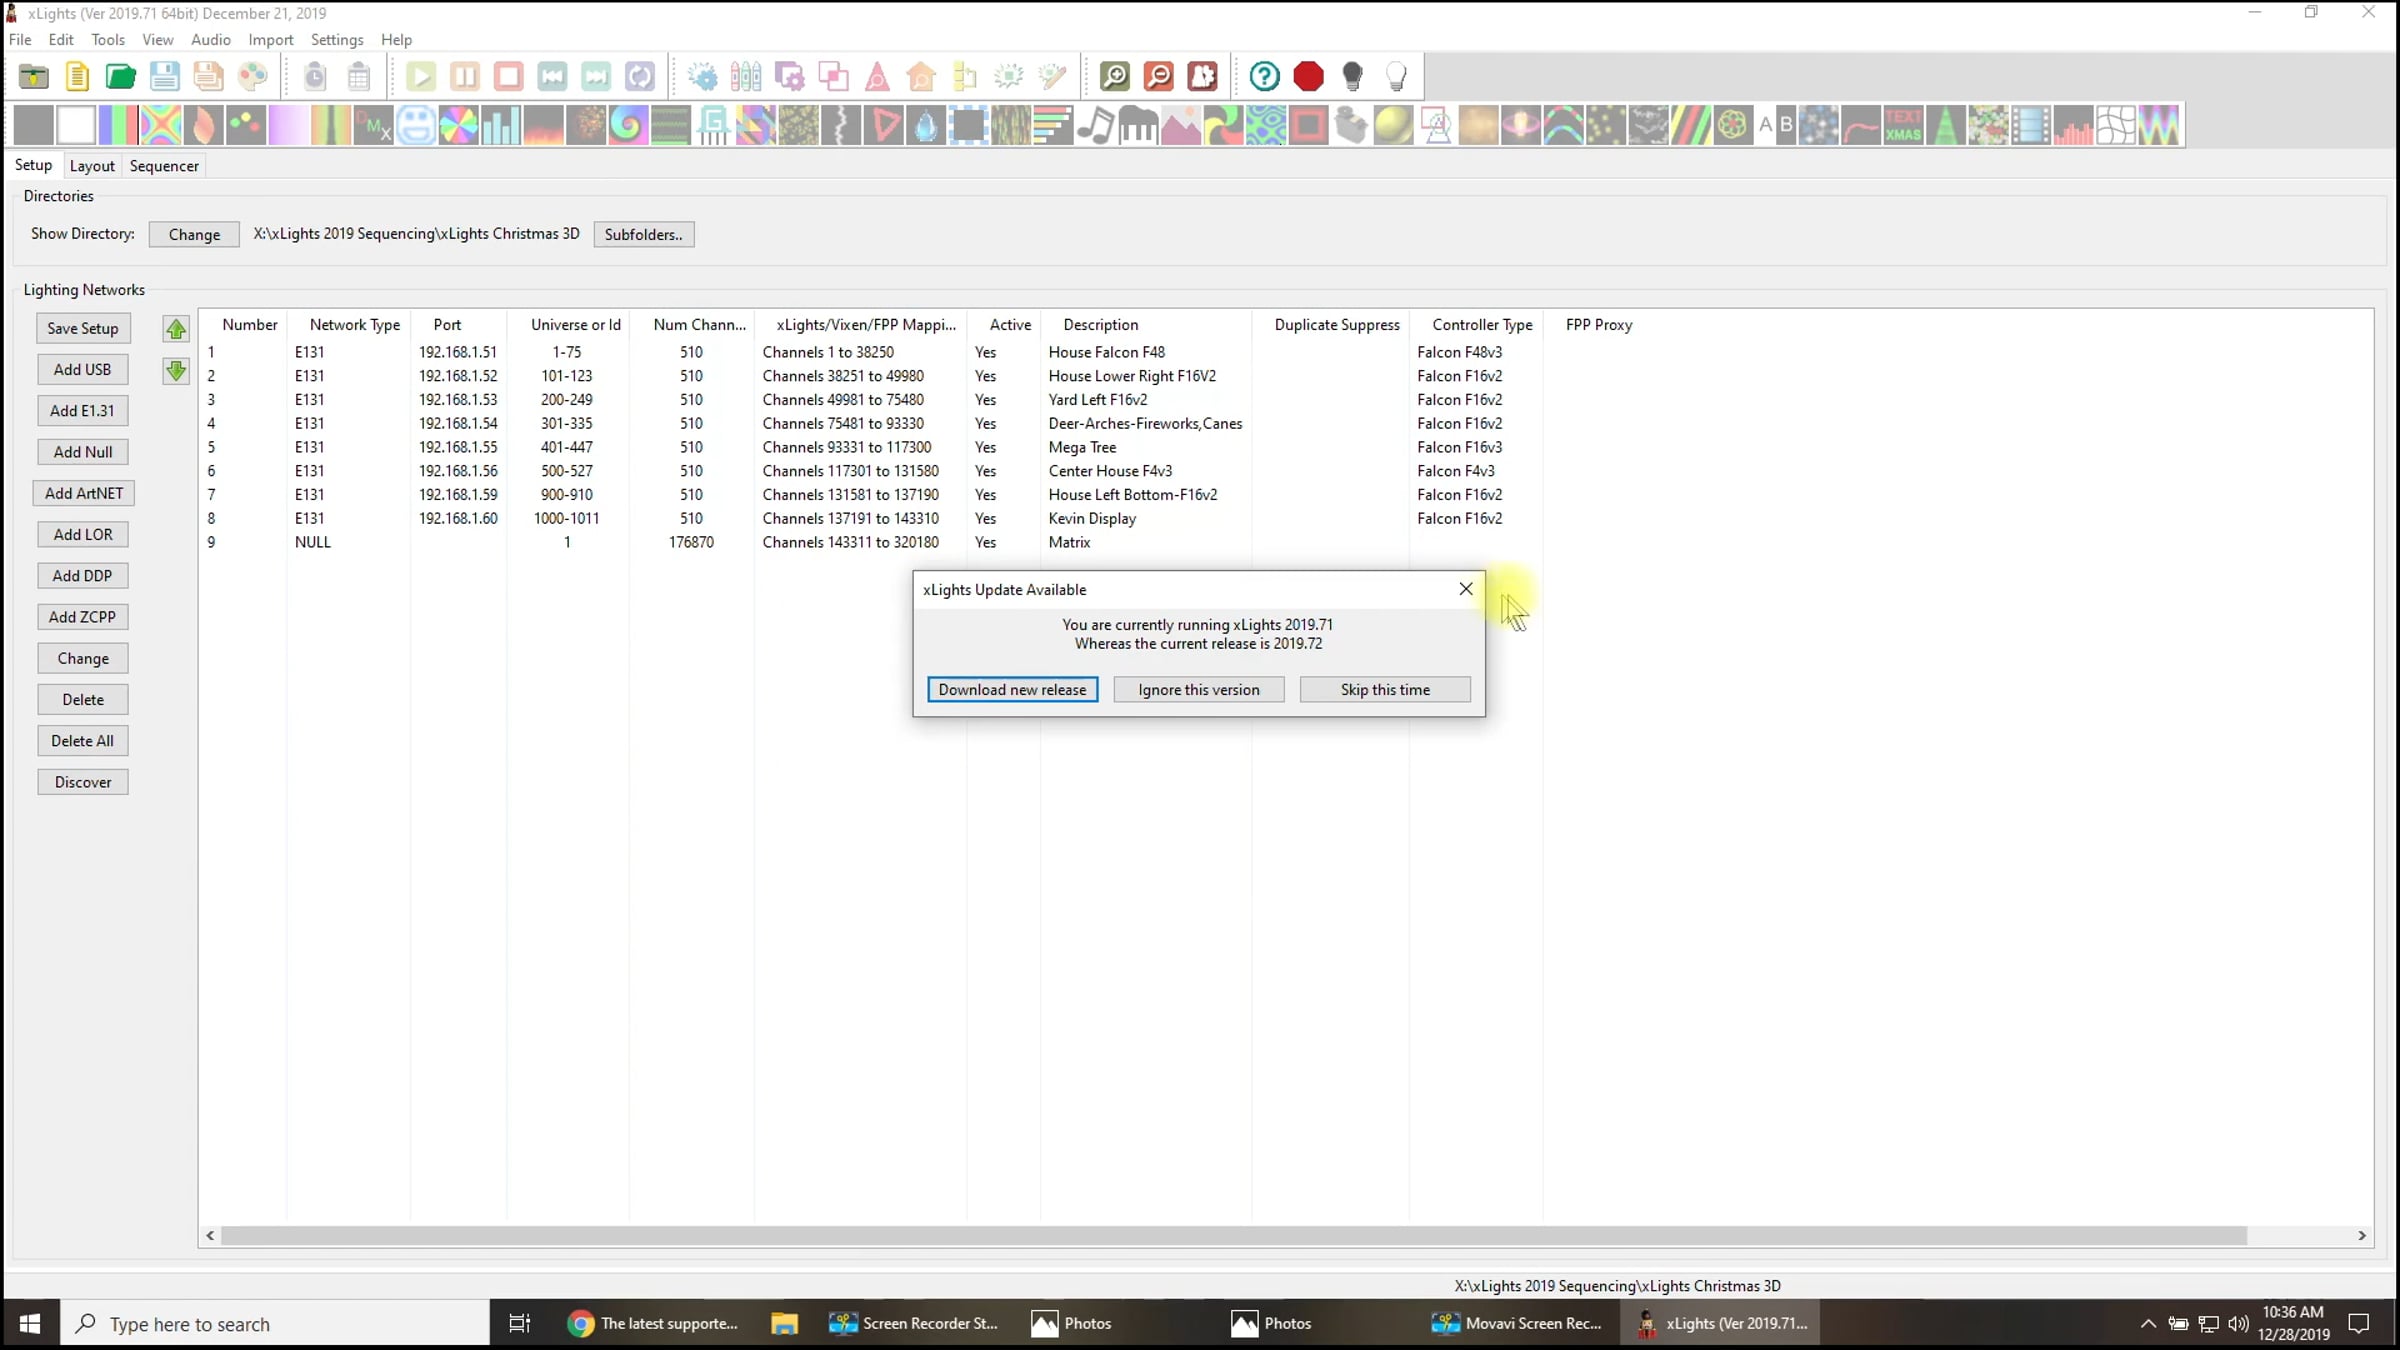Select the DMX effect icon
Viewport: 2400px width, 1350px height.
374,126
